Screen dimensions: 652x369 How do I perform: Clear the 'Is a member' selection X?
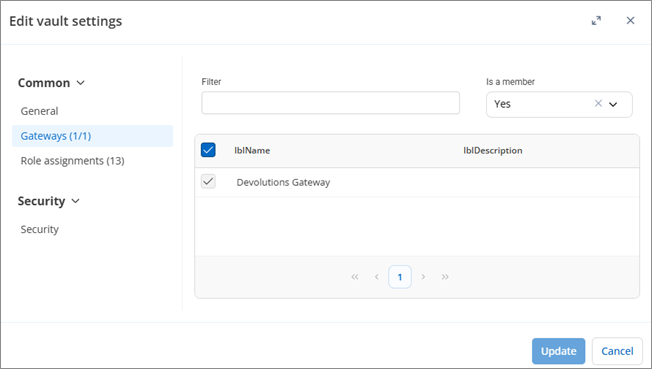[x=598, y=103]
